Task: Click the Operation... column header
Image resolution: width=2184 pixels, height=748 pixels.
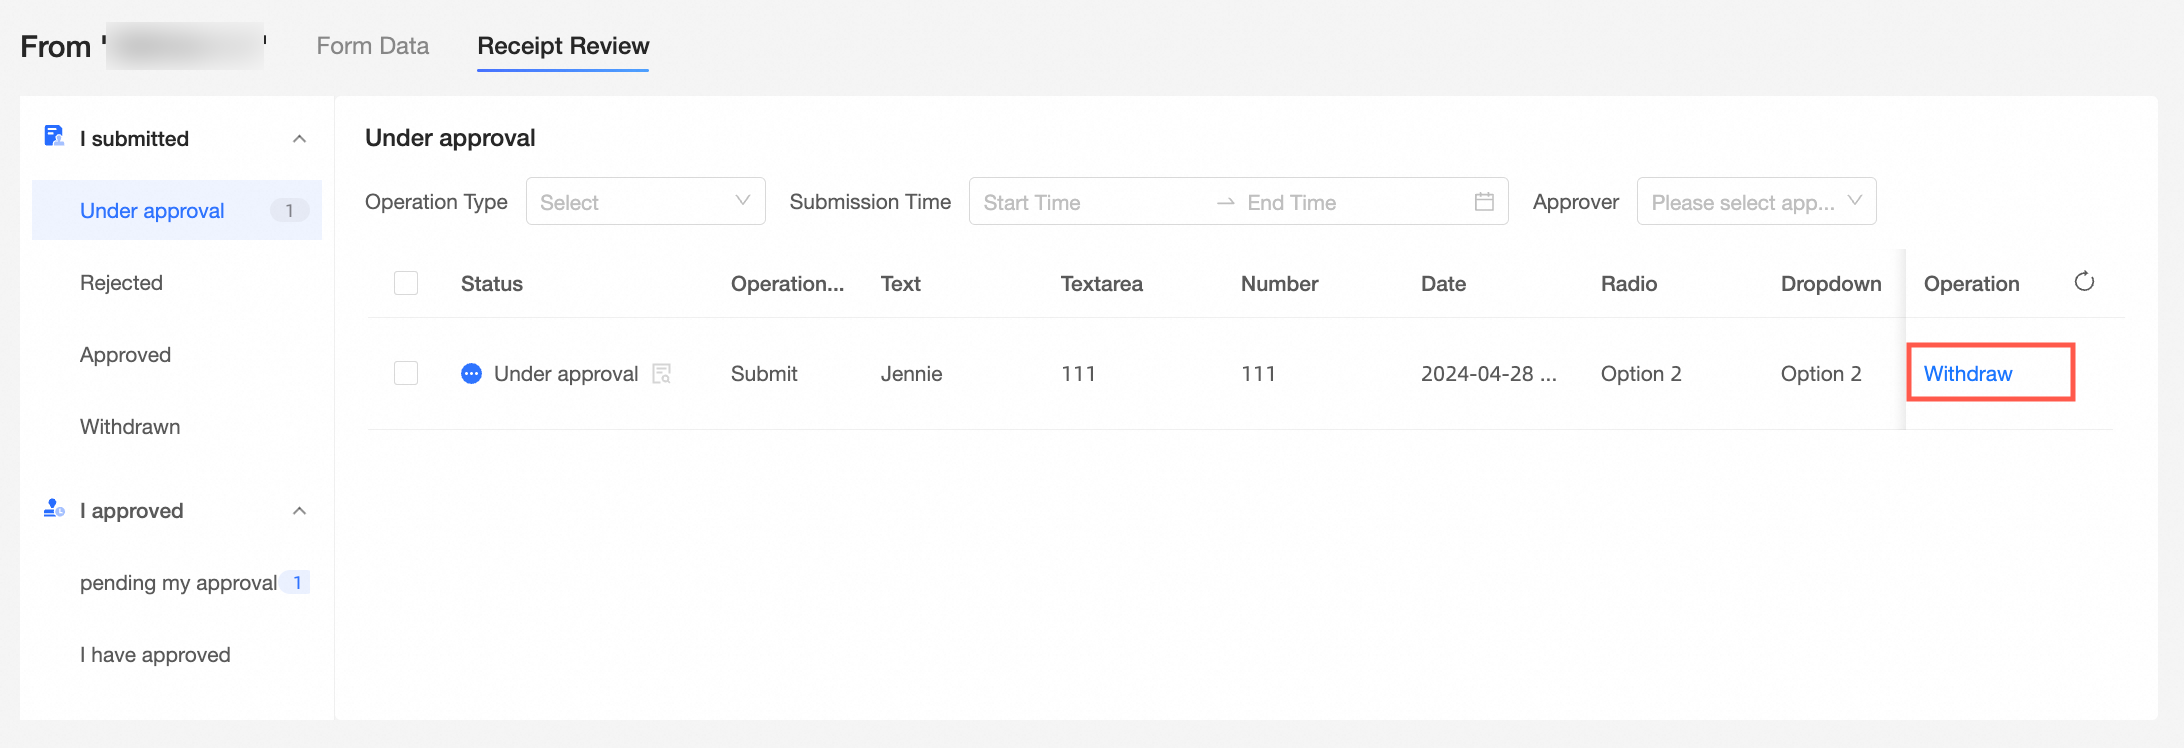Action: [787, 284]
